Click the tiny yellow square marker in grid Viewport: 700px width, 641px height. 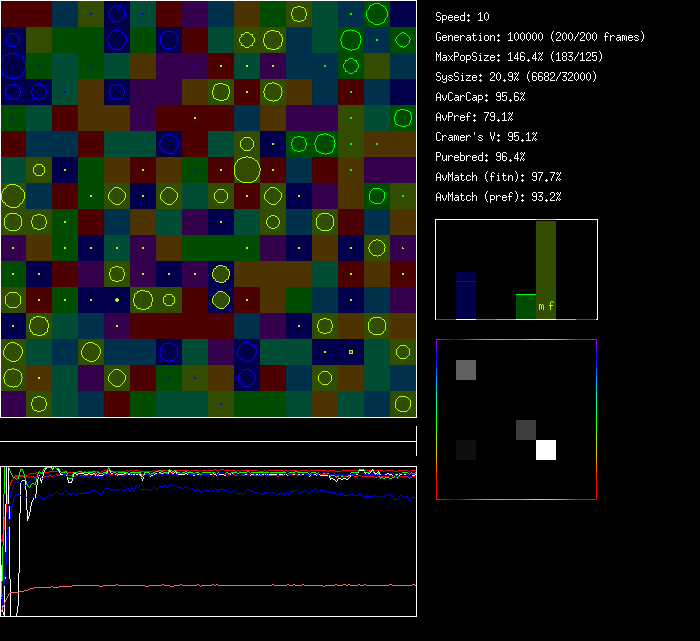351,352
